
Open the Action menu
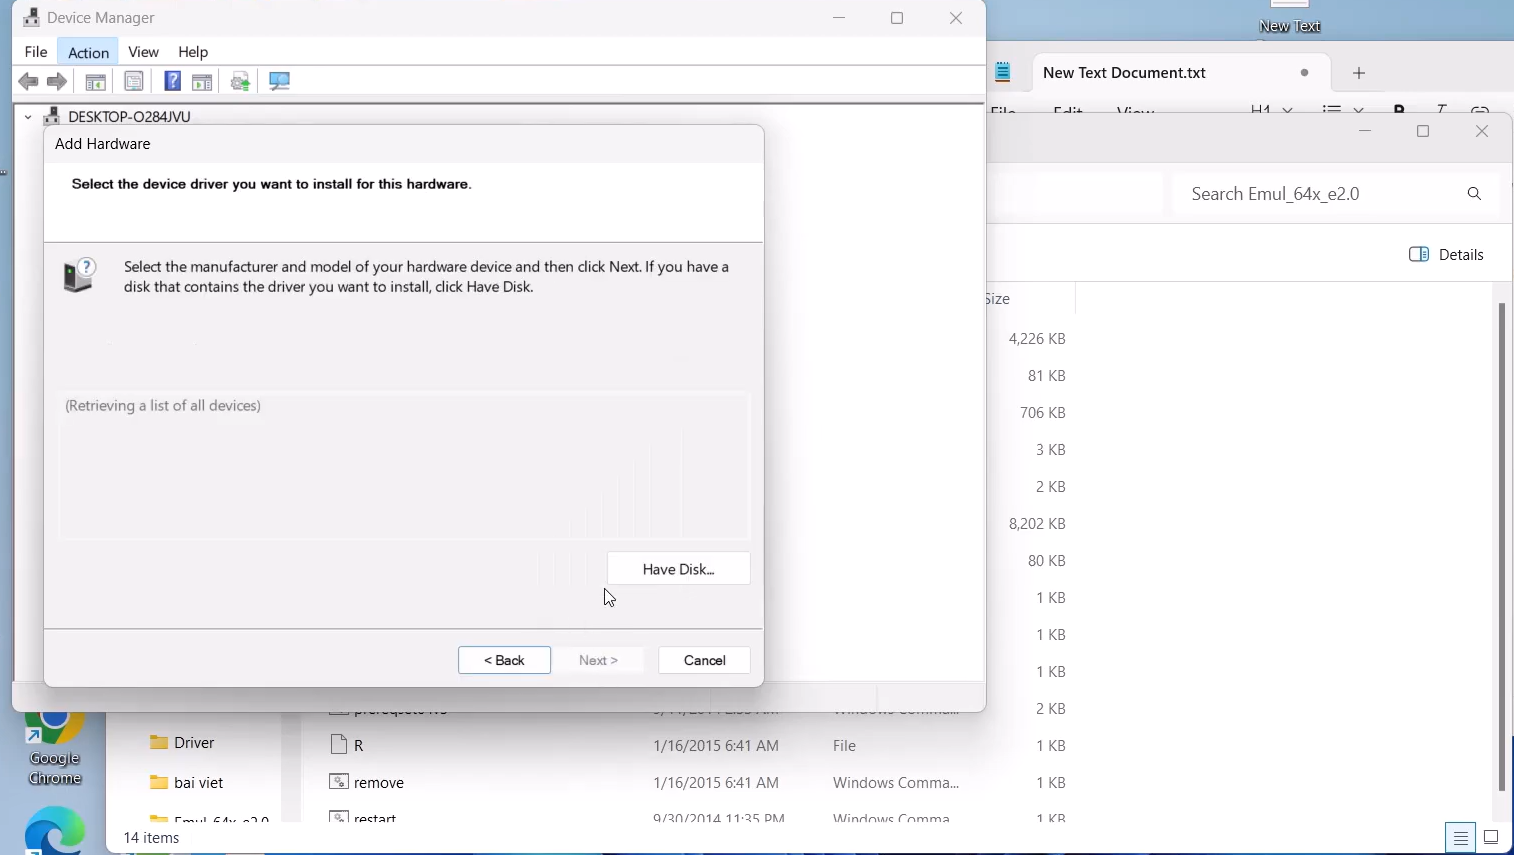tap(88, 52)
